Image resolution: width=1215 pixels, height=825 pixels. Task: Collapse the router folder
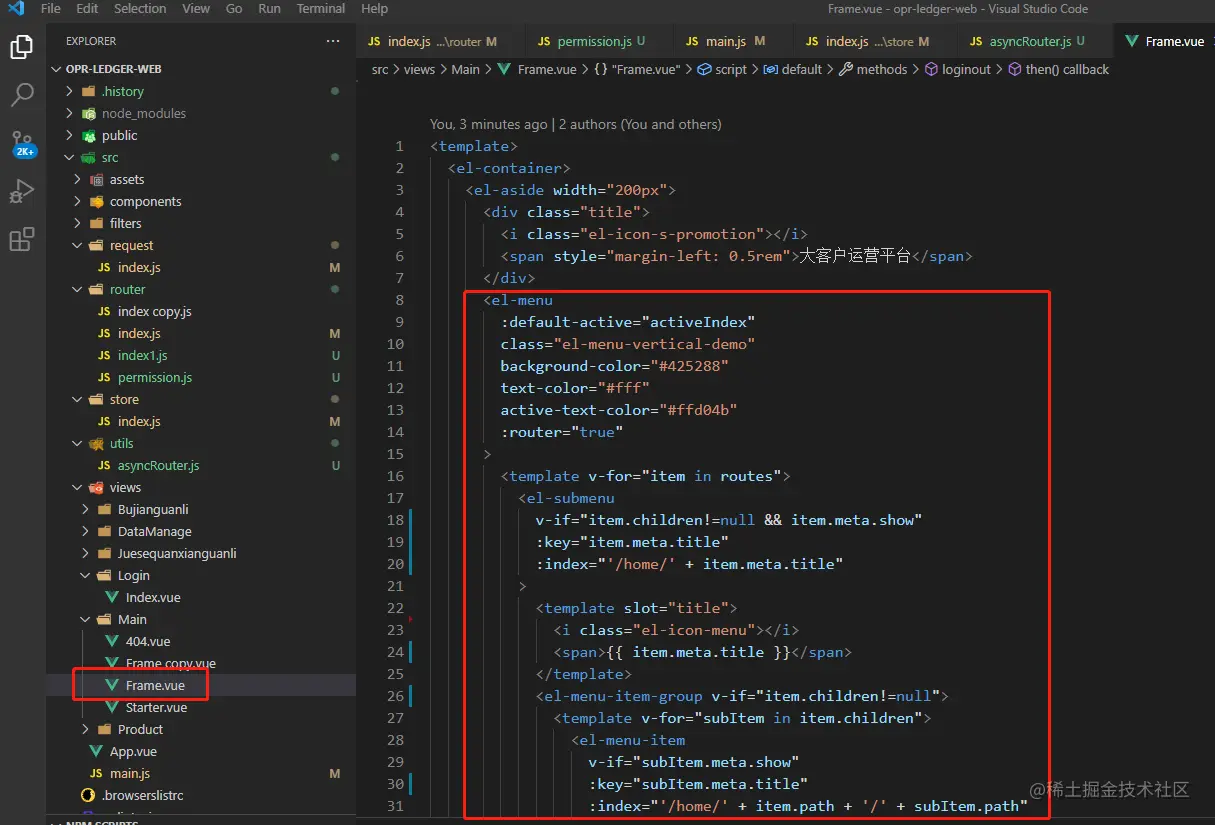click(127, 289)
